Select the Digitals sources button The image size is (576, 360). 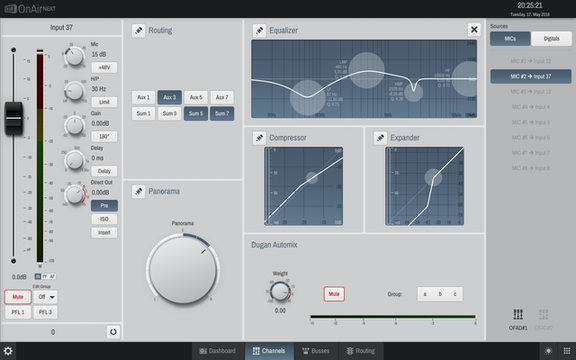pyautogui.click(x=551, y=39)
